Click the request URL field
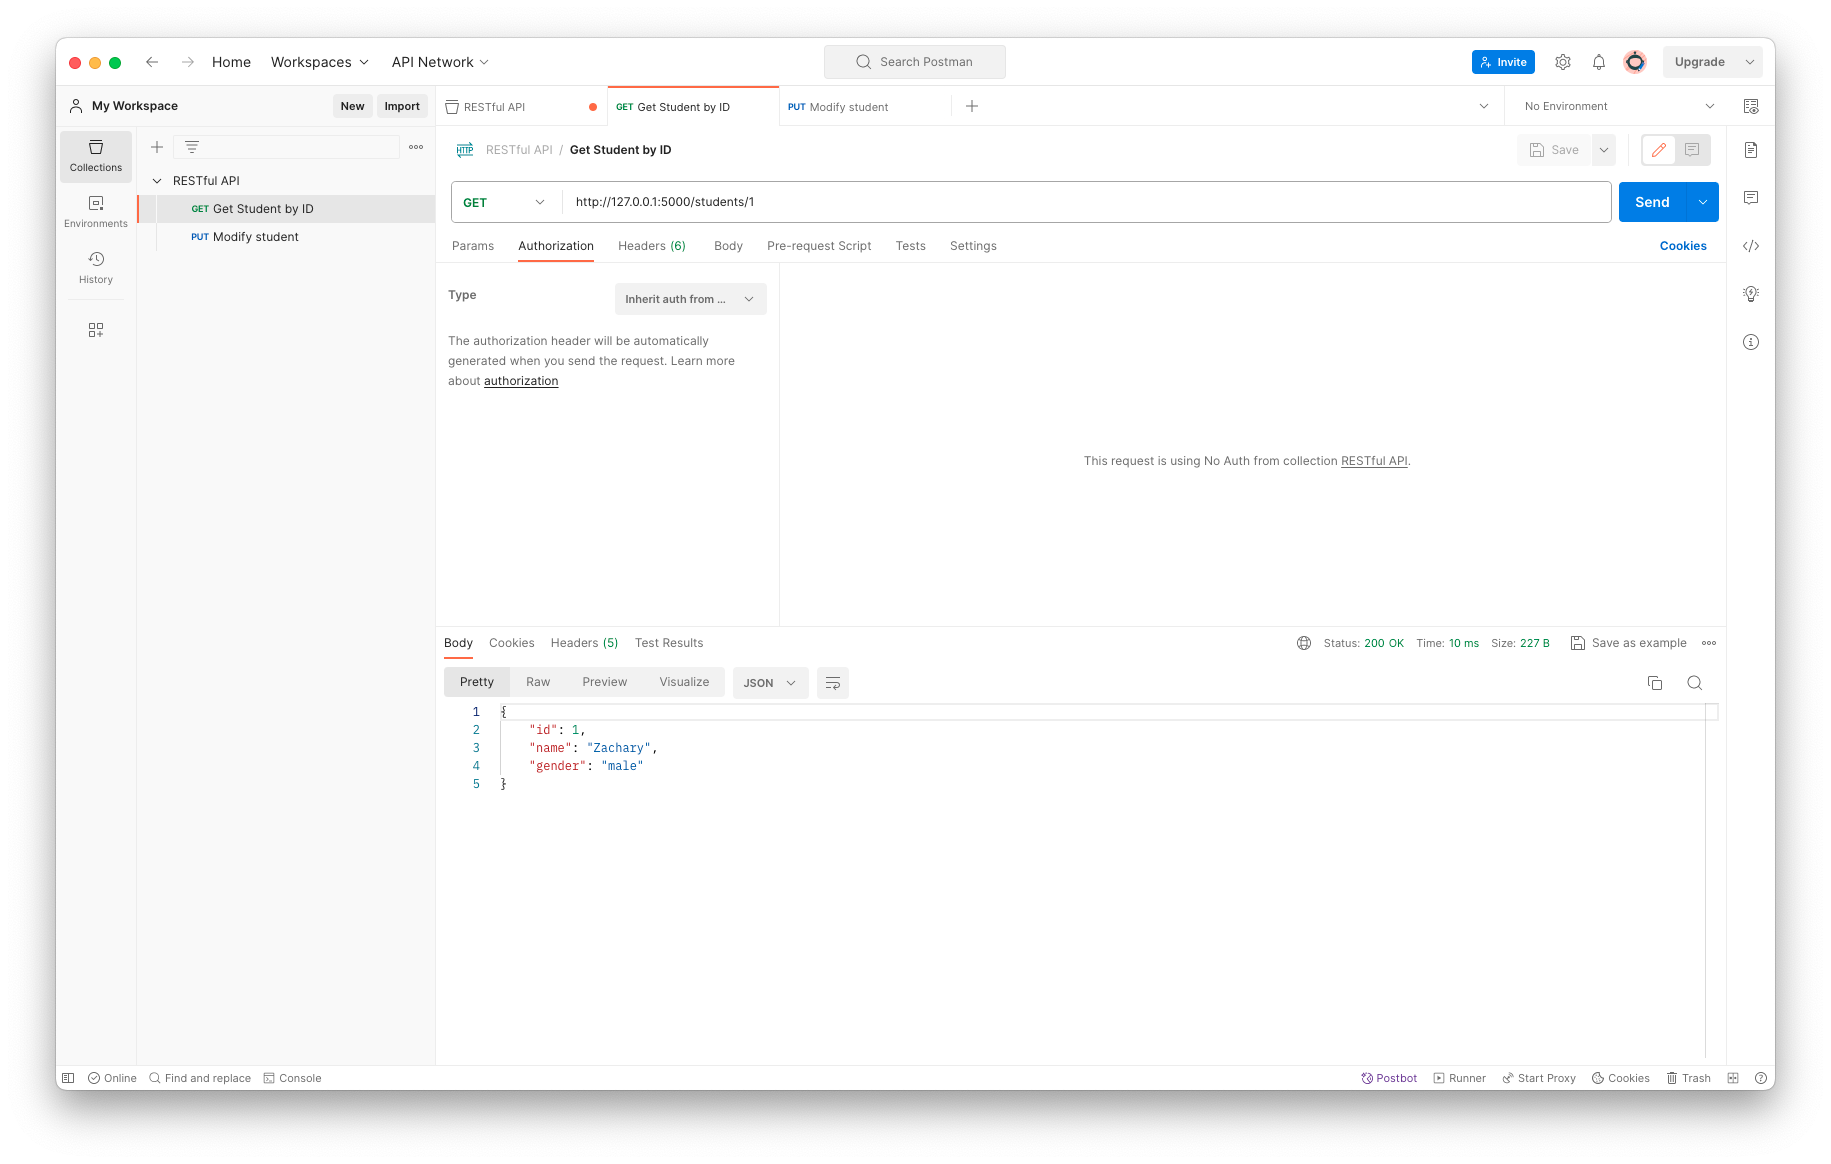Image resolution: width=1831 pixels, height=1164 pixels. (x=1087, y=202)
